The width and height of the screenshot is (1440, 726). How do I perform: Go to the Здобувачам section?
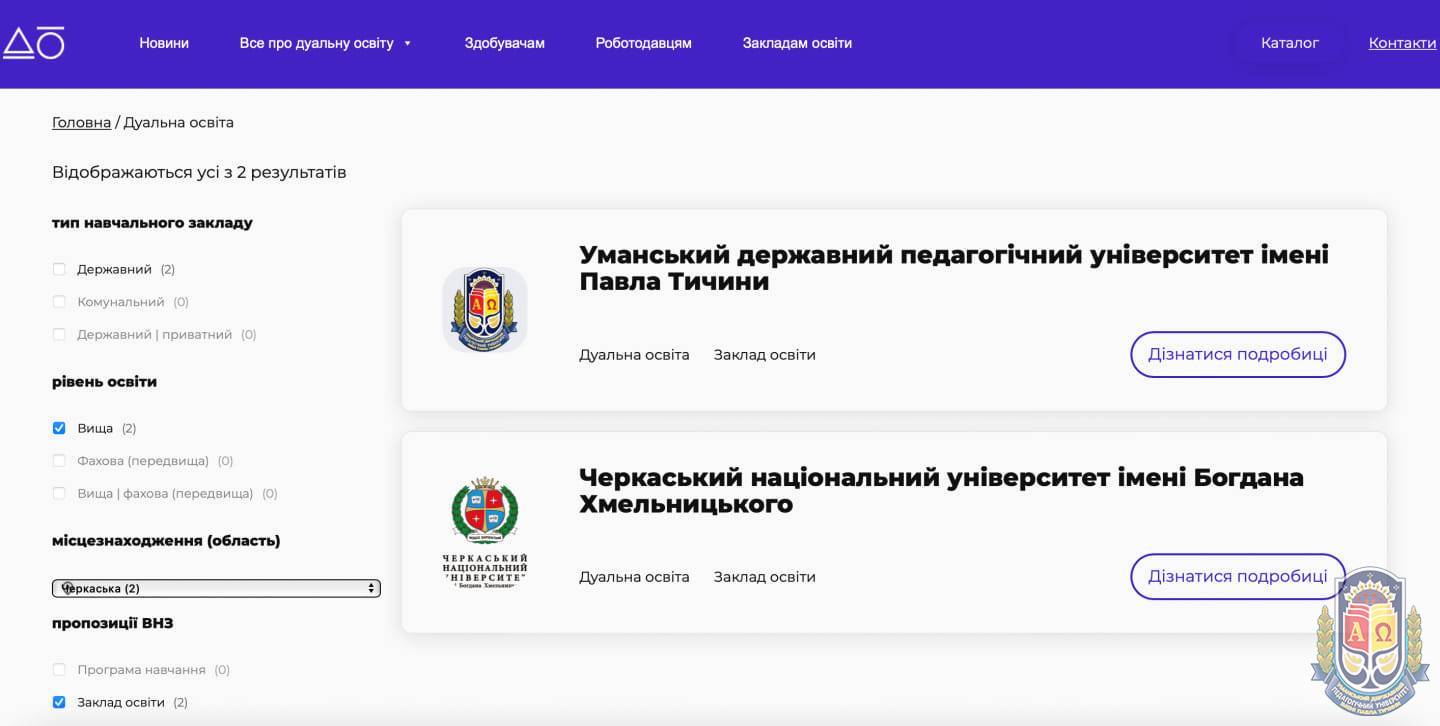(x=504, y=43)
